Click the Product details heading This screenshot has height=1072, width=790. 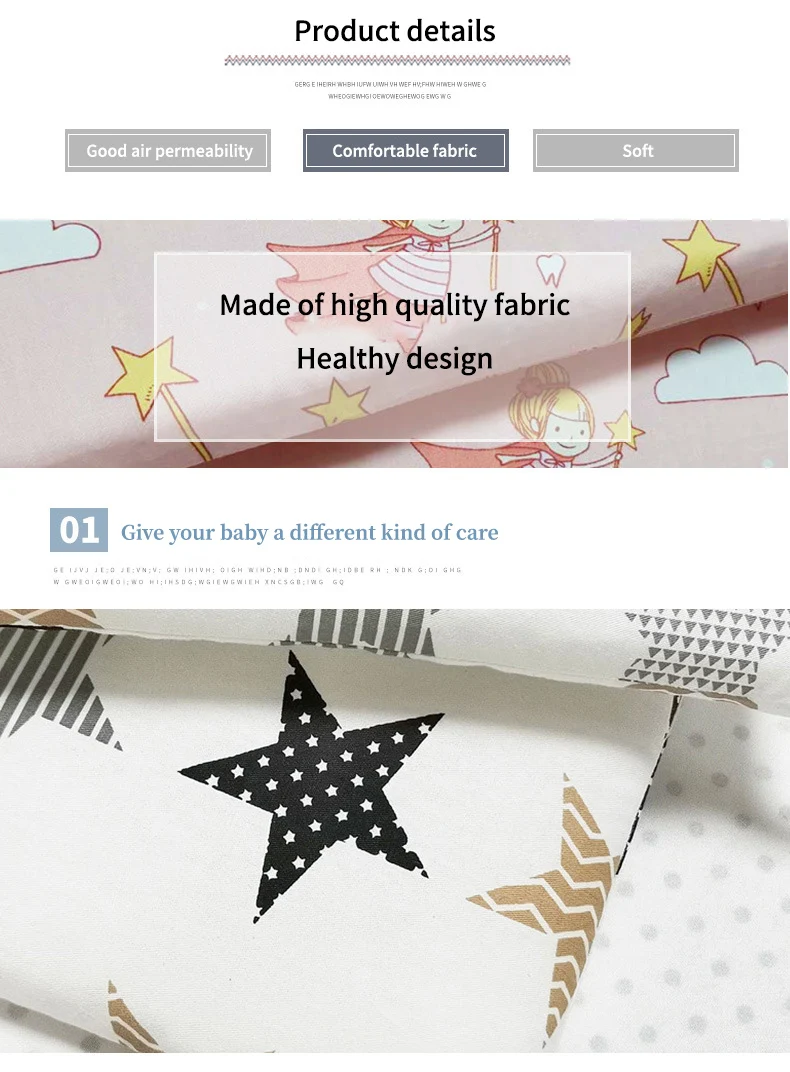395,31
